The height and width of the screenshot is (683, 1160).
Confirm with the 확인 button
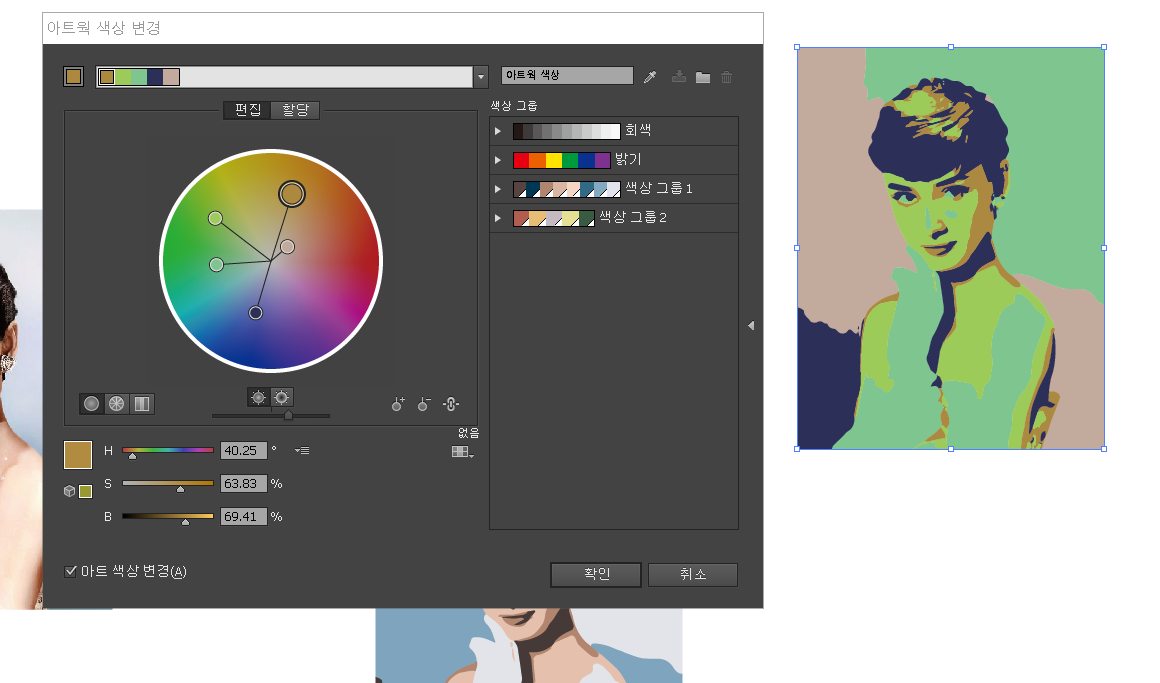596,574
